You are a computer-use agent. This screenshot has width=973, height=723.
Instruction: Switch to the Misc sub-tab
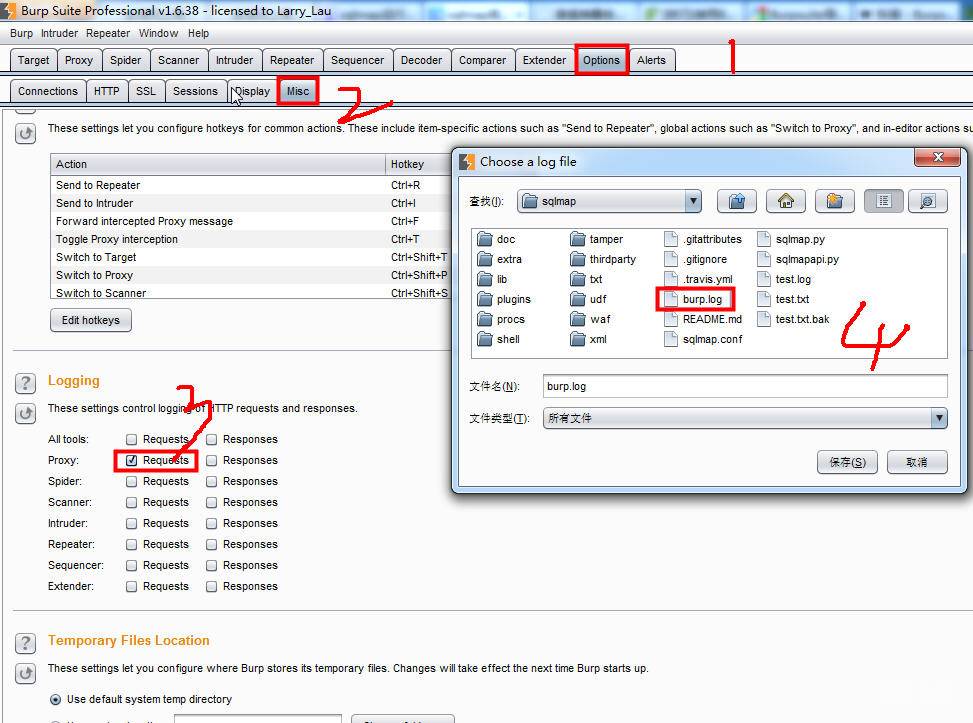coord(298,91)
